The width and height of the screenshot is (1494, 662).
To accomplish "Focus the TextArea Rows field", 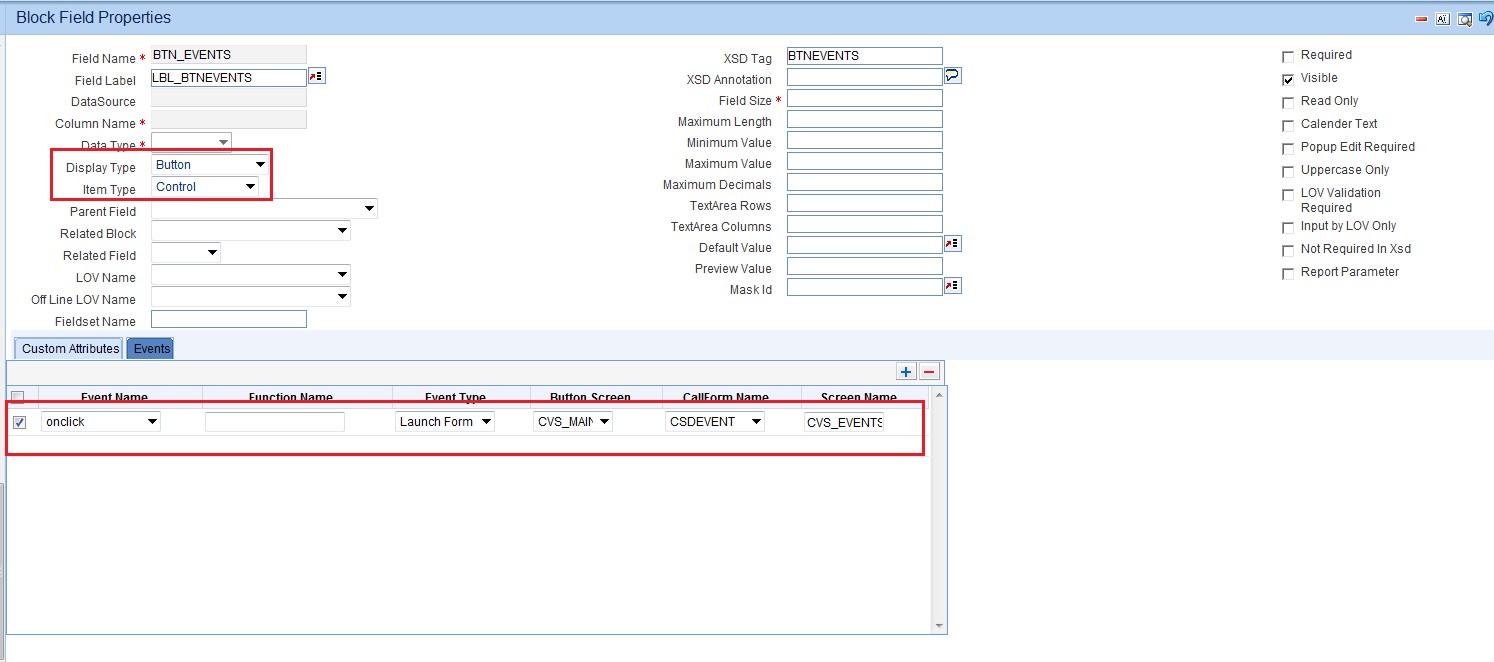I will [x=865, y=203].
